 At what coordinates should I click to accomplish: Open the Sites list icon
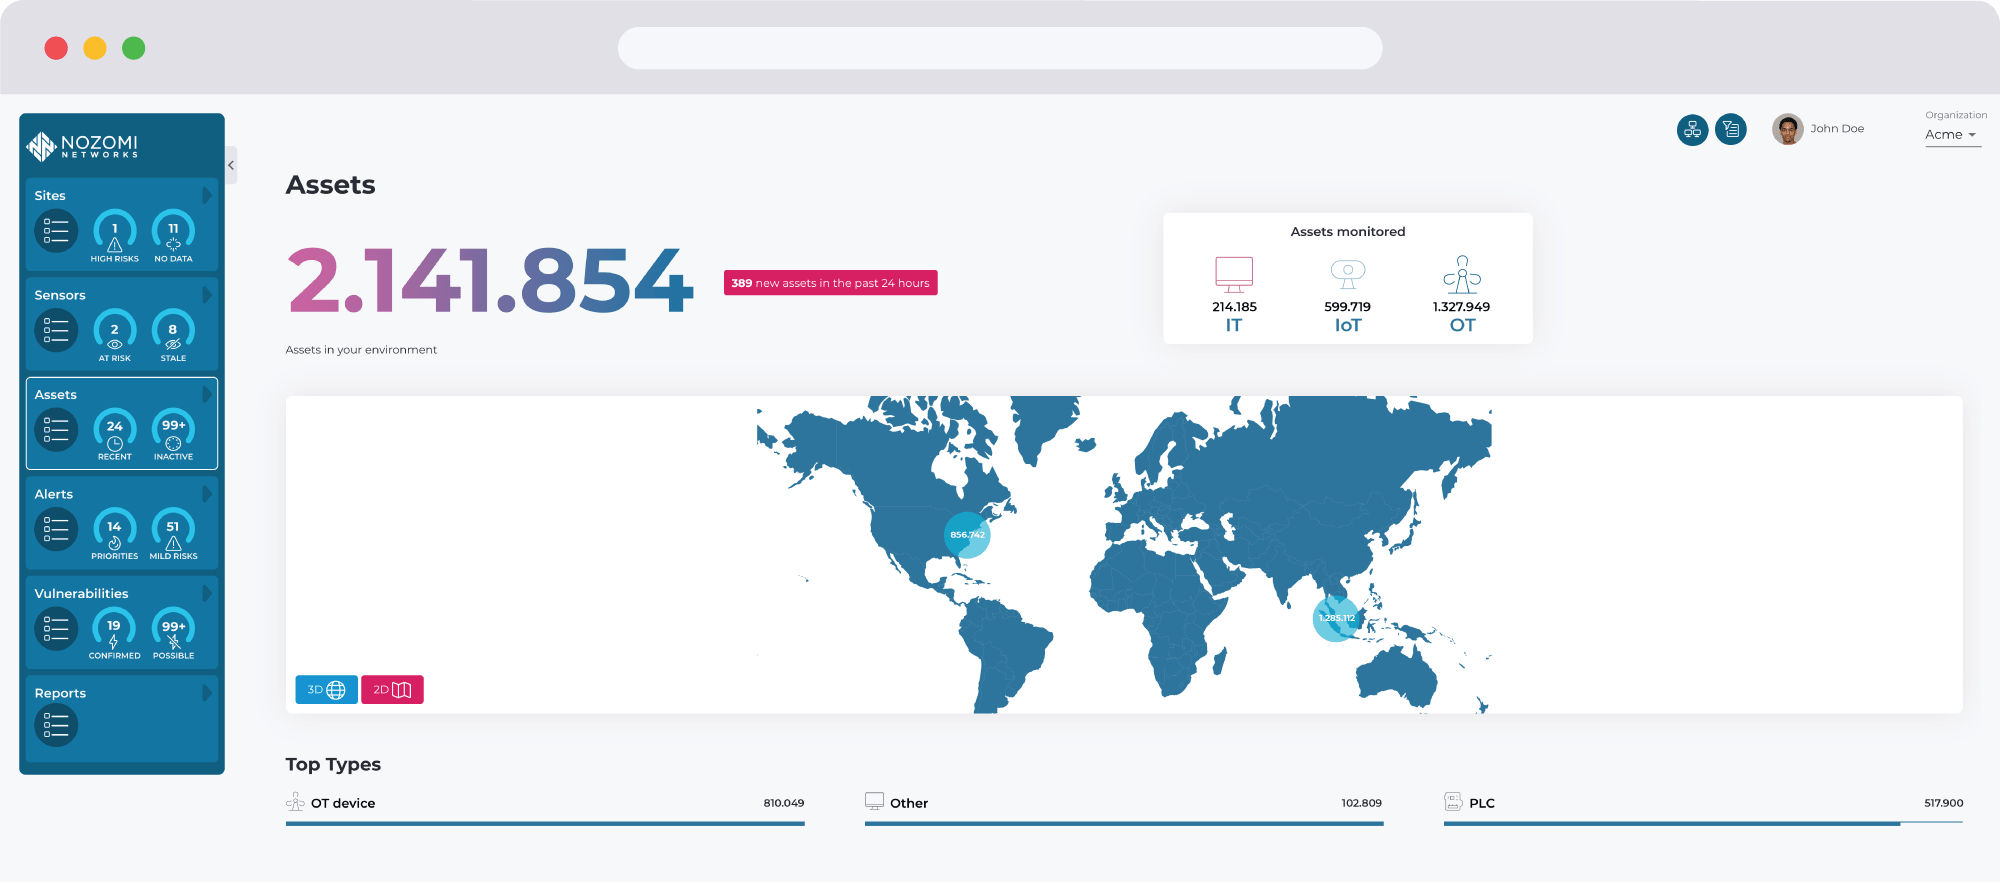tap(56, 231)
